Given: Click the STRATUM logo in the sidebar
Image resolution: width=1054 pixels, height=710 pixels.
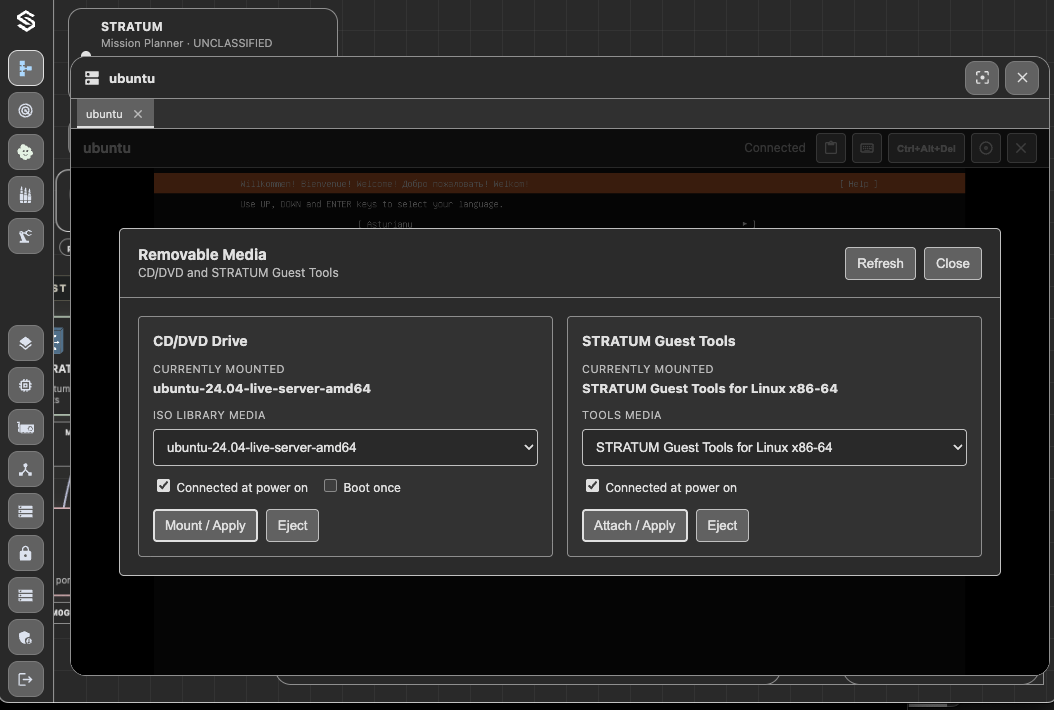Looking at the screenshot, I should [26, 21].
